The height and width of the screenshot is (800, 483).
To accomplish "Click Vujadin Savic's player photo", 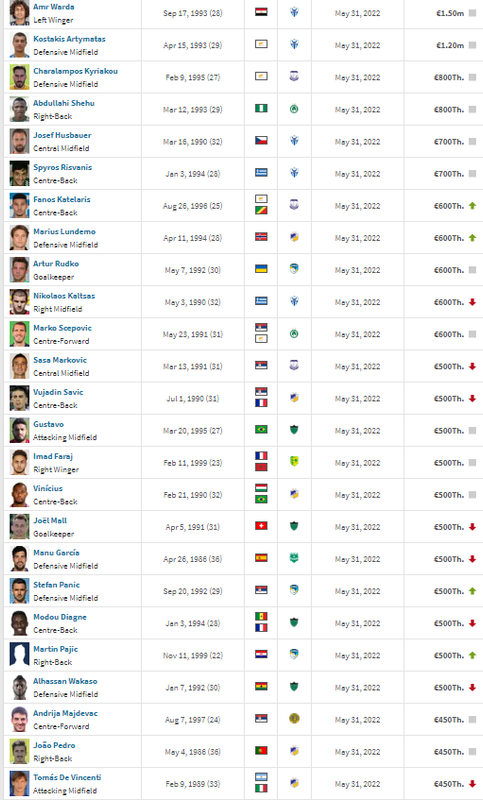I will [x=19, y=398].
